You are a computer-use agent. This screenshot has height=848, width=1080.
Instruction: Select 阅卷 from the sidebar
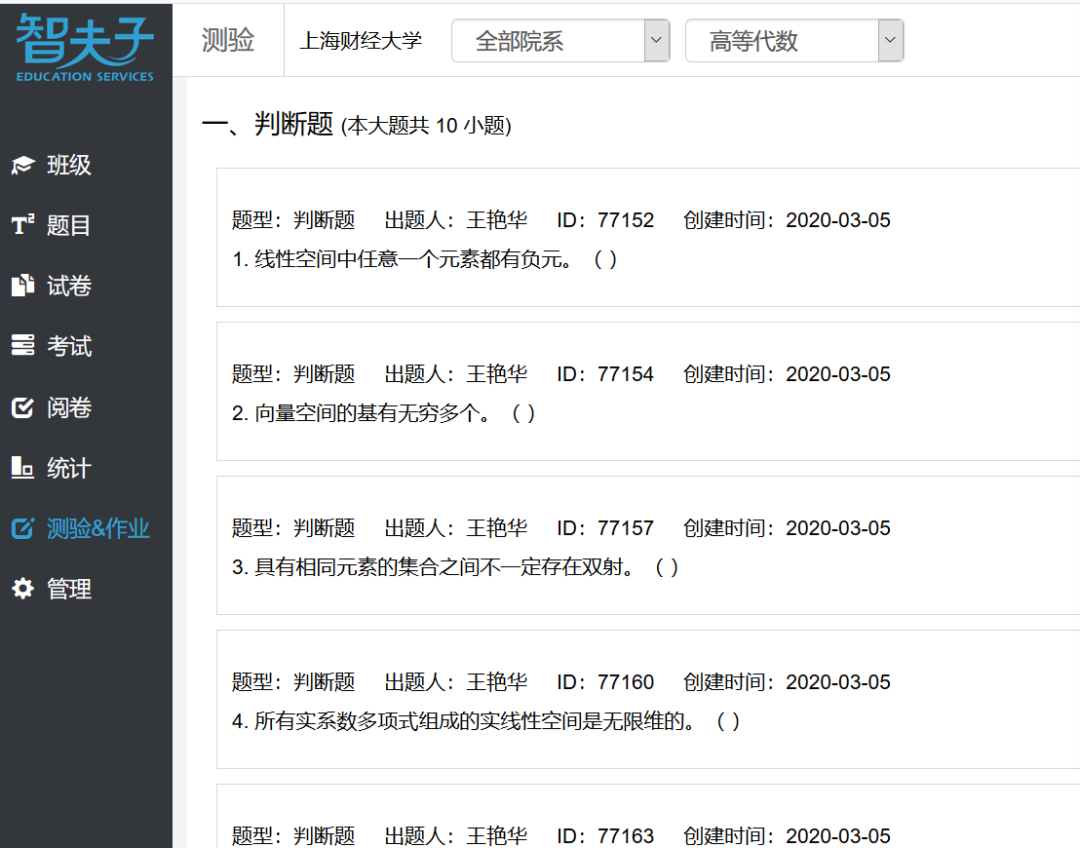click(x=69, y=407)
